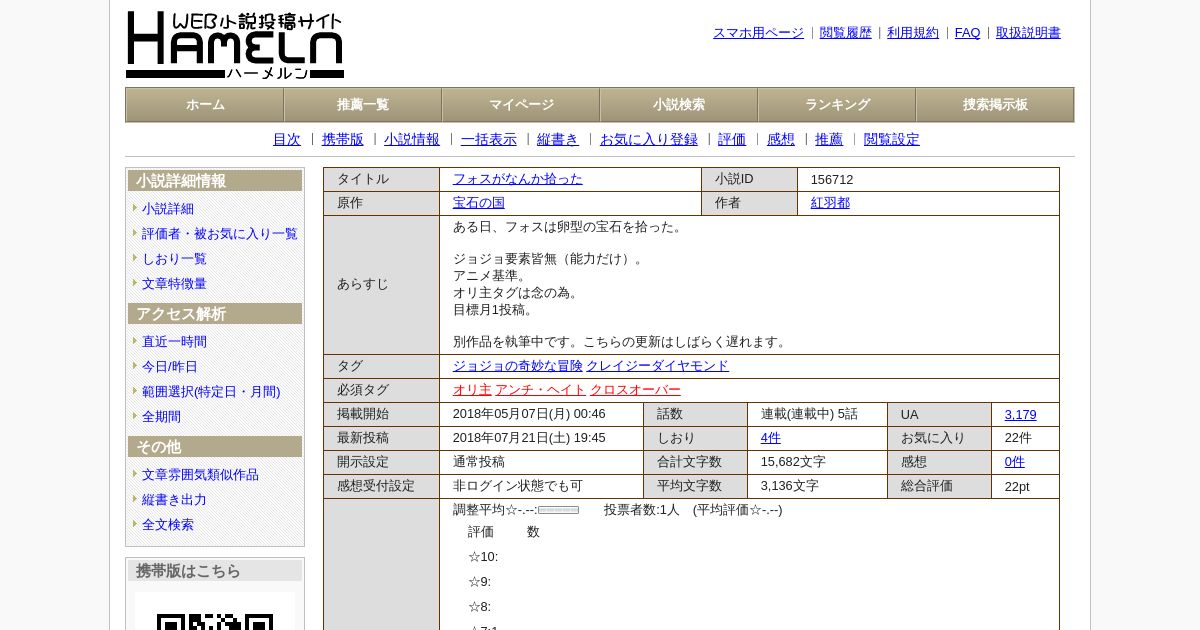Open the author page 紅羽都
The height and width of the screenshot is (630, 1200).
830,203
